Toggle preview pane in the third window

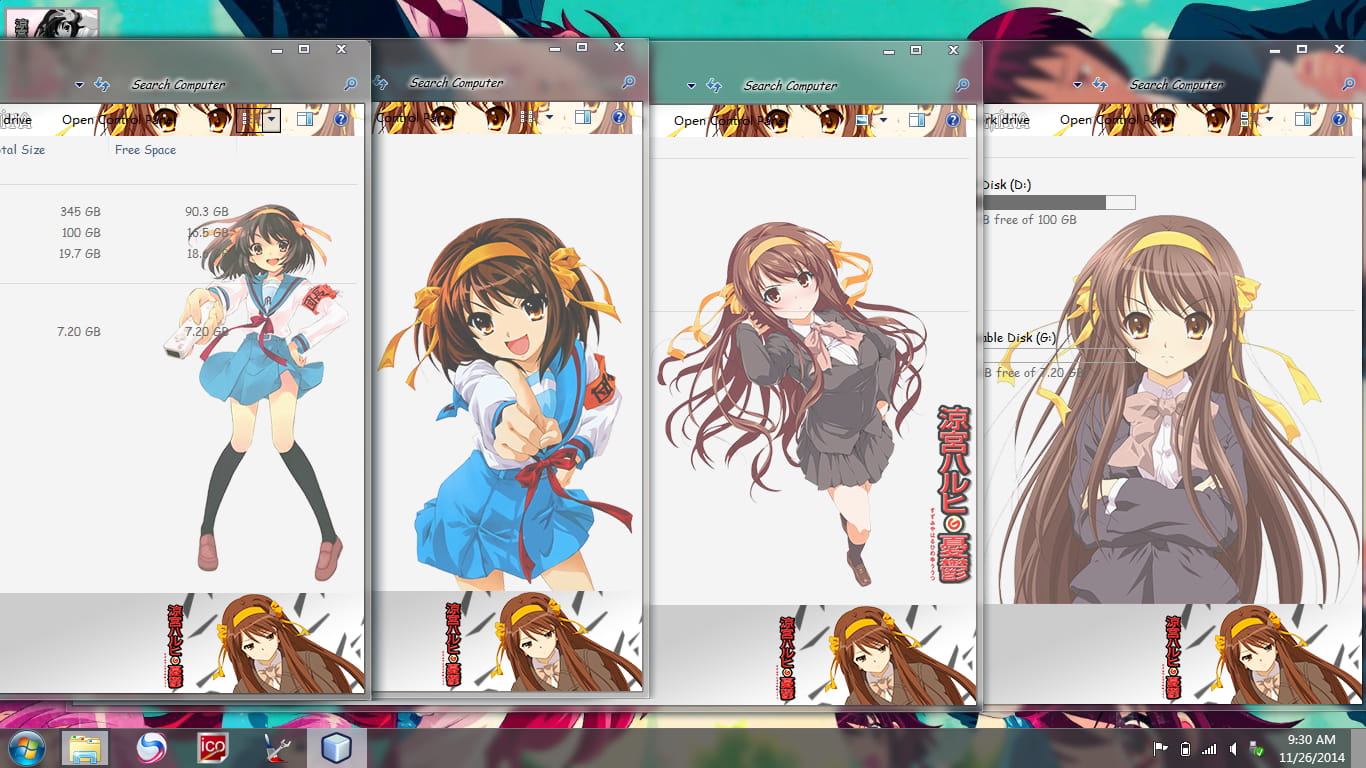coord(916,121)
